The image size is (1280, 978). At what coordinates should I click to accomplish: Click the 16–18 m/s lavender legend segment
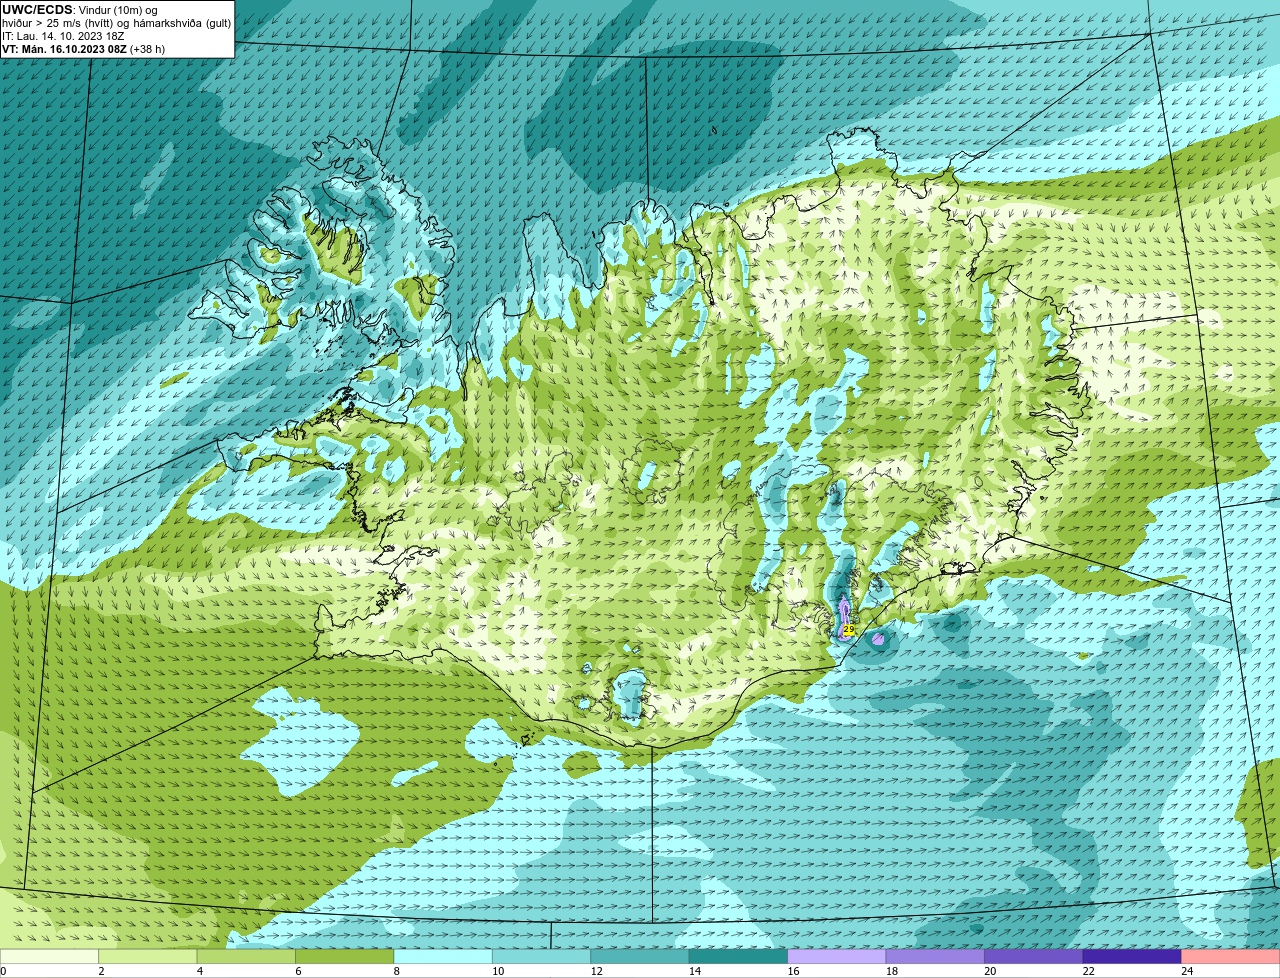tap(837, 957)
